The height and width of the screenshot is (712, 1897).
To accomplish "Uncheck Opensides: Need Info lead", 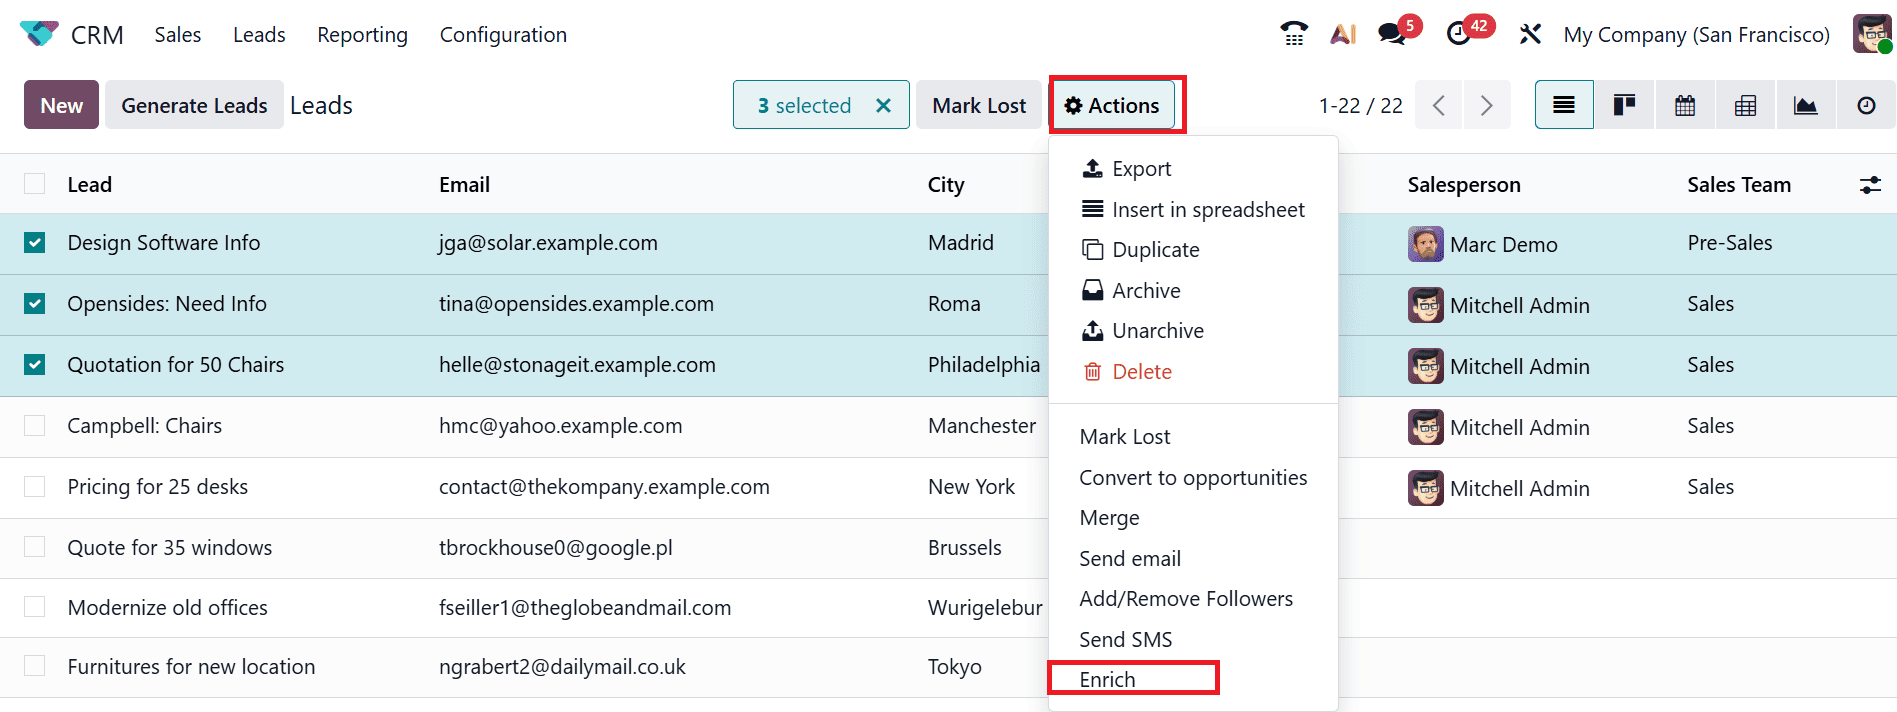I will (35, 303).
